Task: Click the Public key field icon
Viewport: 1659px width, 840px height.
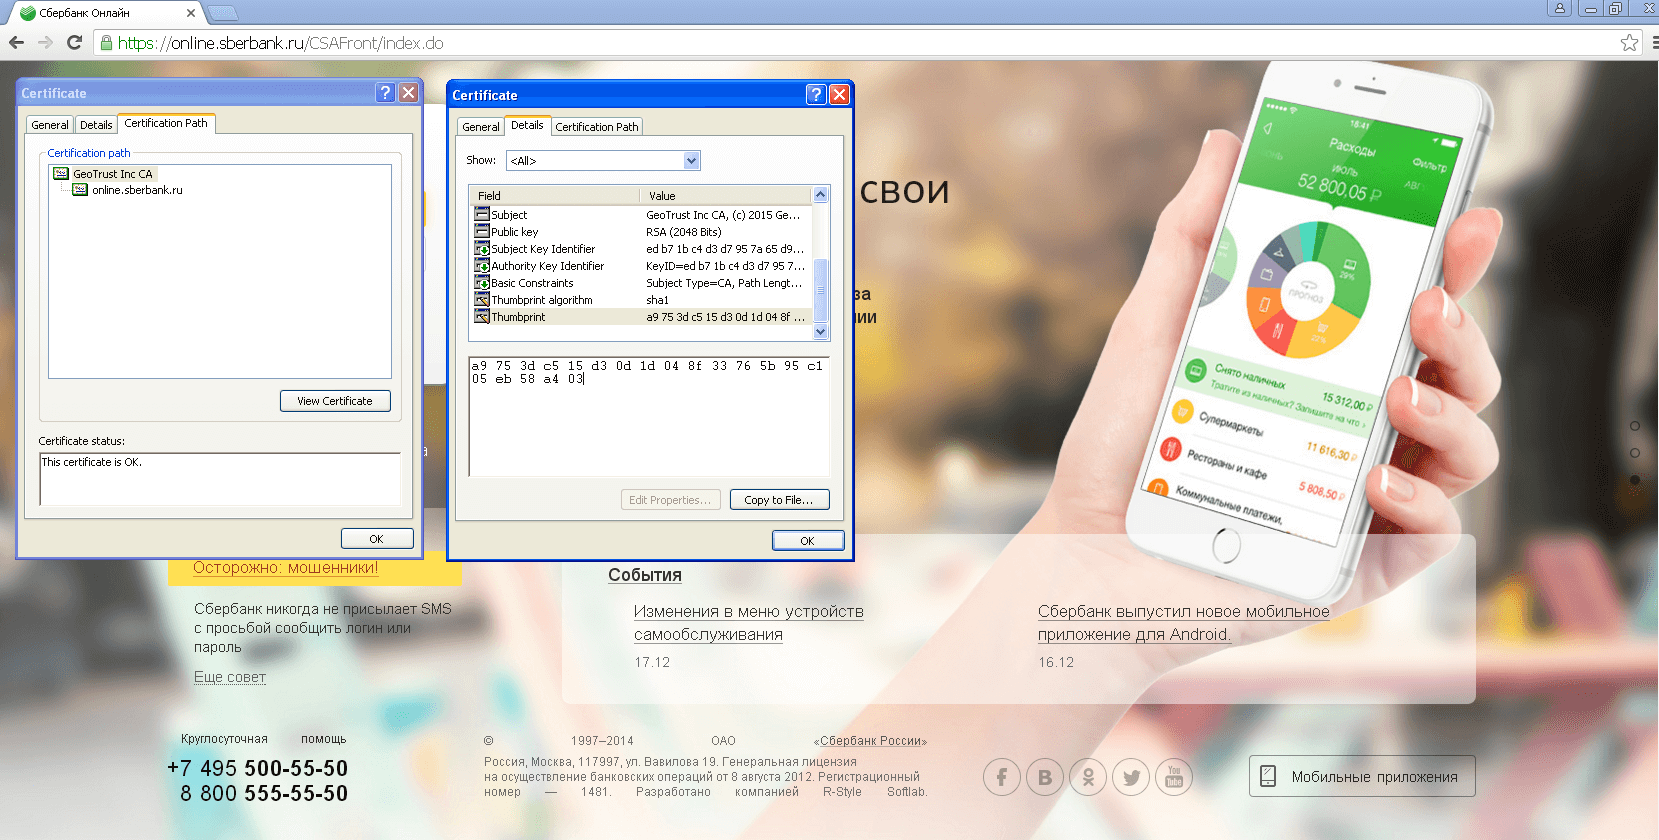Action: (482, 232)
